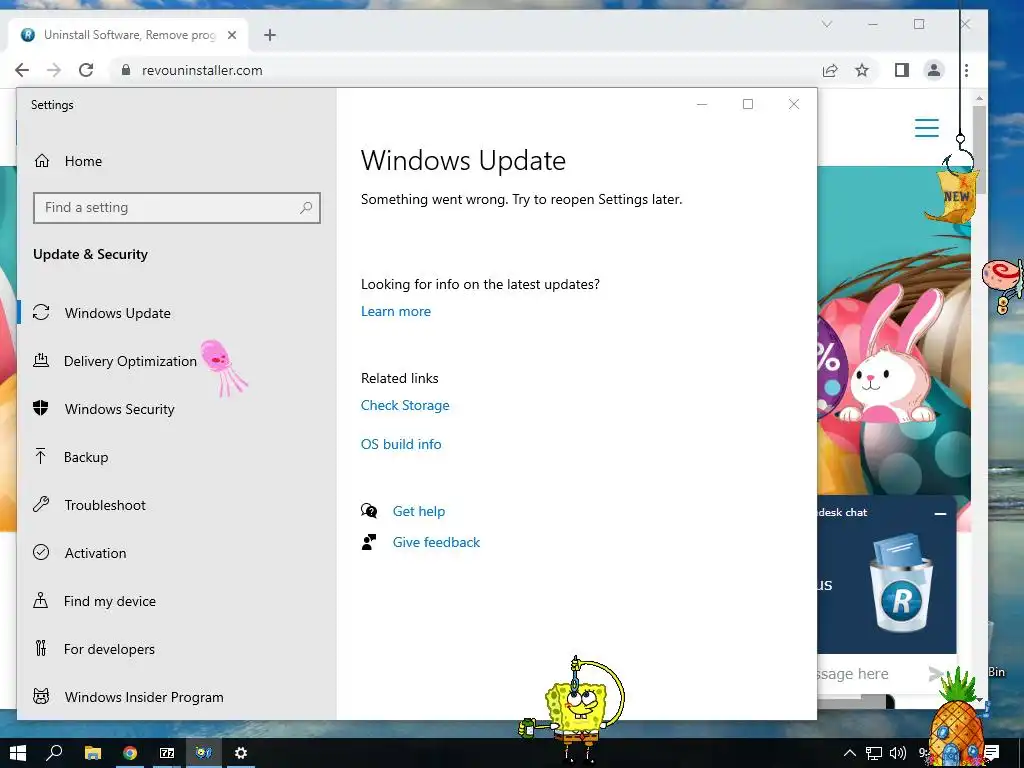Close the Uninstall Software browser tab
The height and width of the screenshot is (768, 1024).
point(232,35)
